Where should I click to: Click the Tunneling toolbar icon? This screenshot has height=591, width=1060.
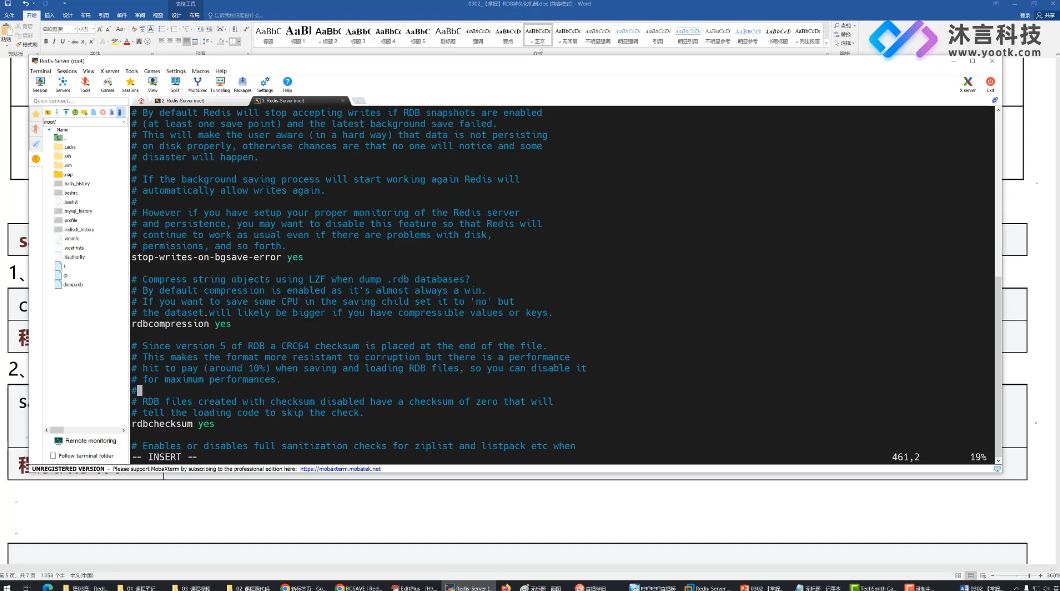[x=220, y=84]
